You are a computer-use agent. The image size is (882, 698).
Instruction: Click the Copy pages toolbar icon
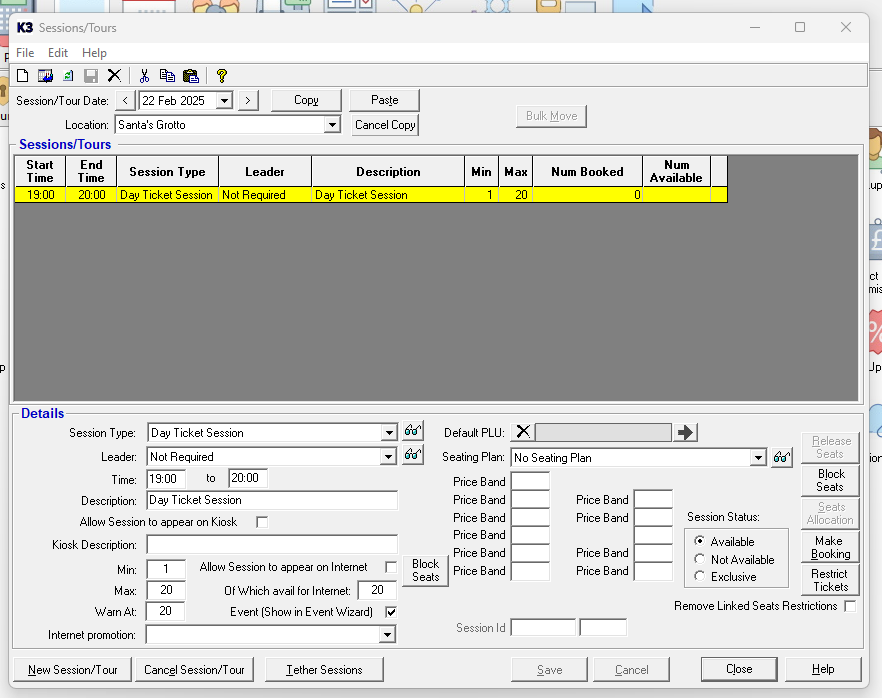coord(167,76)
